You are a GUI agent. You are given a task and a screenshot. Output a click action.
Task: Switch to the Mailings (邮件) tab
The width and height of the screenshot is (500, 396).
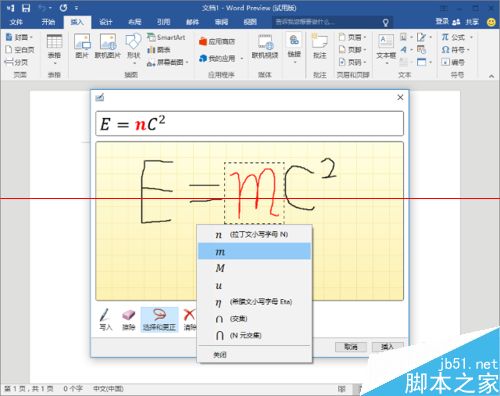tap(192, 22)
